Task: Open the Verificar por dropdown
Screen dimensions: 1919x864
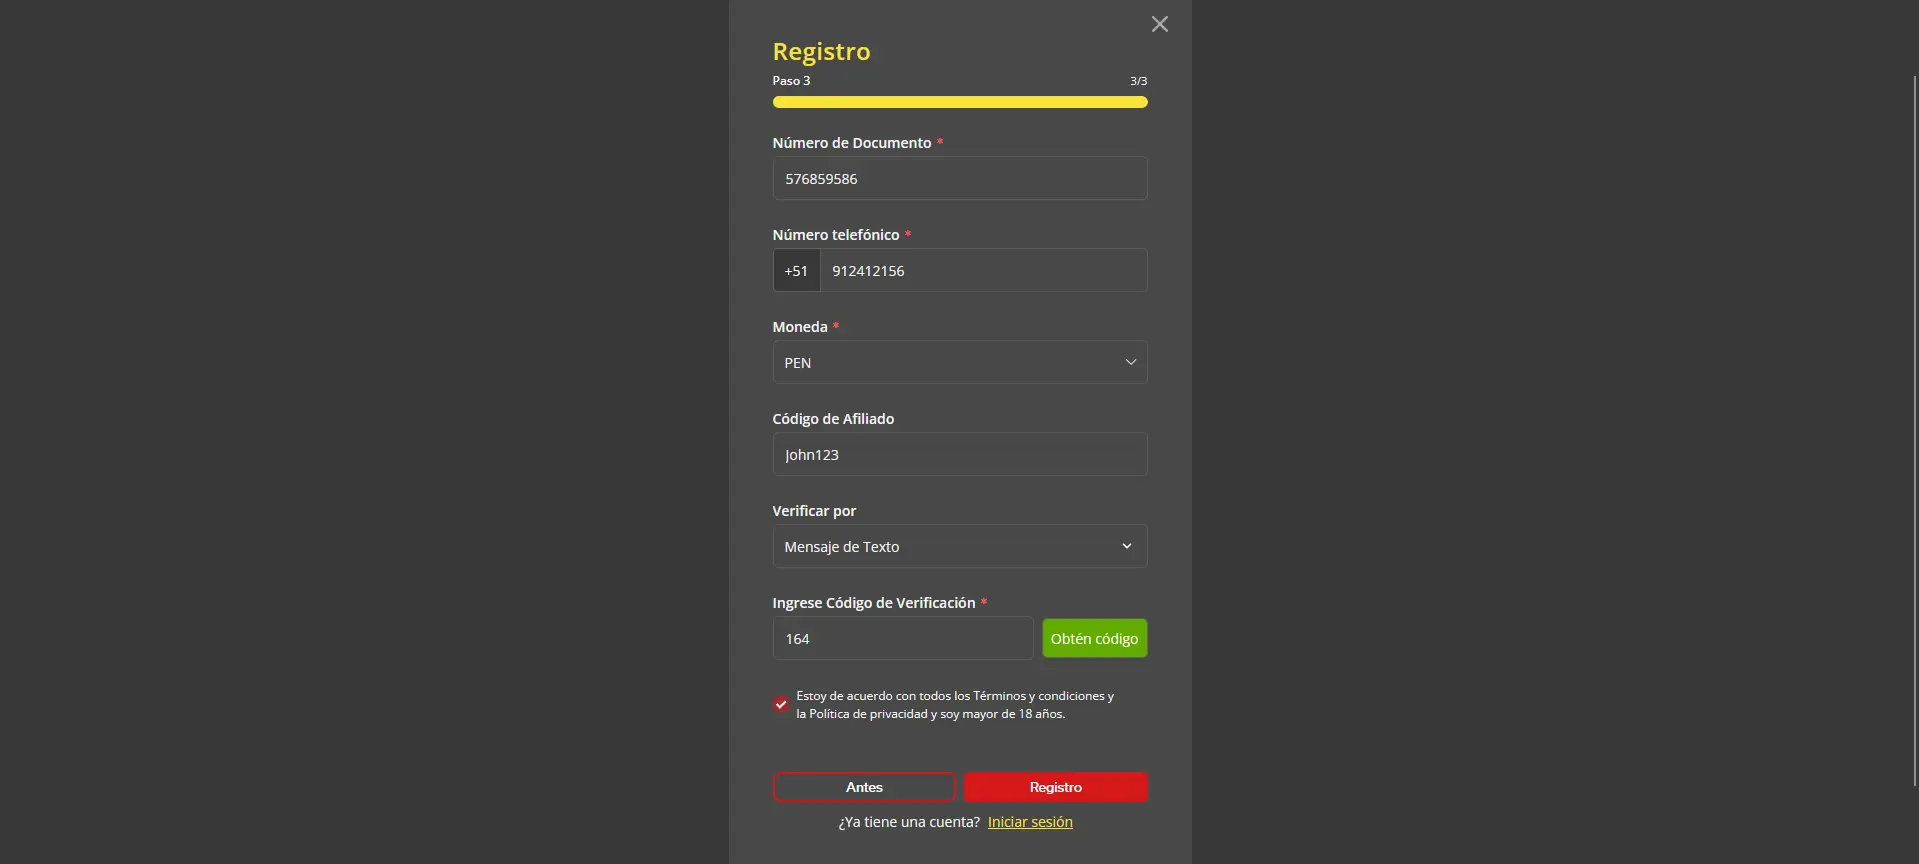Action: pyautogui.click(x=959, y=546)
